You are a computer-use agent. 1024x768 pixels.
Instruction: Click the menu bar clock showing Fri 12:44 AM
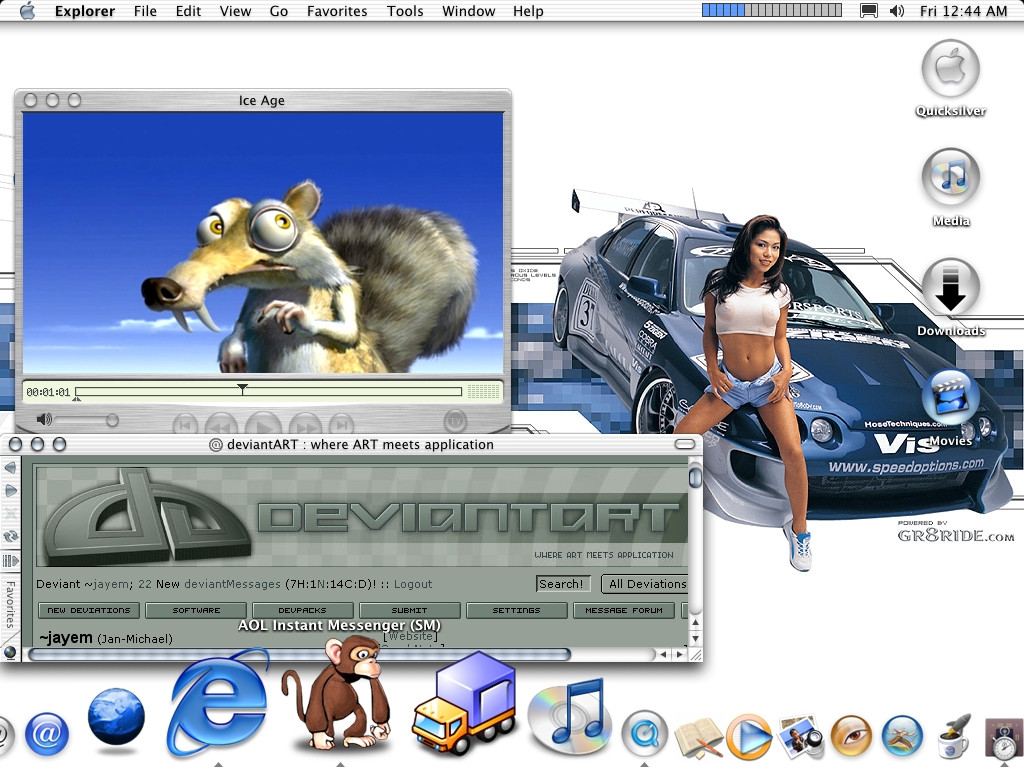[x=963, y=11]
